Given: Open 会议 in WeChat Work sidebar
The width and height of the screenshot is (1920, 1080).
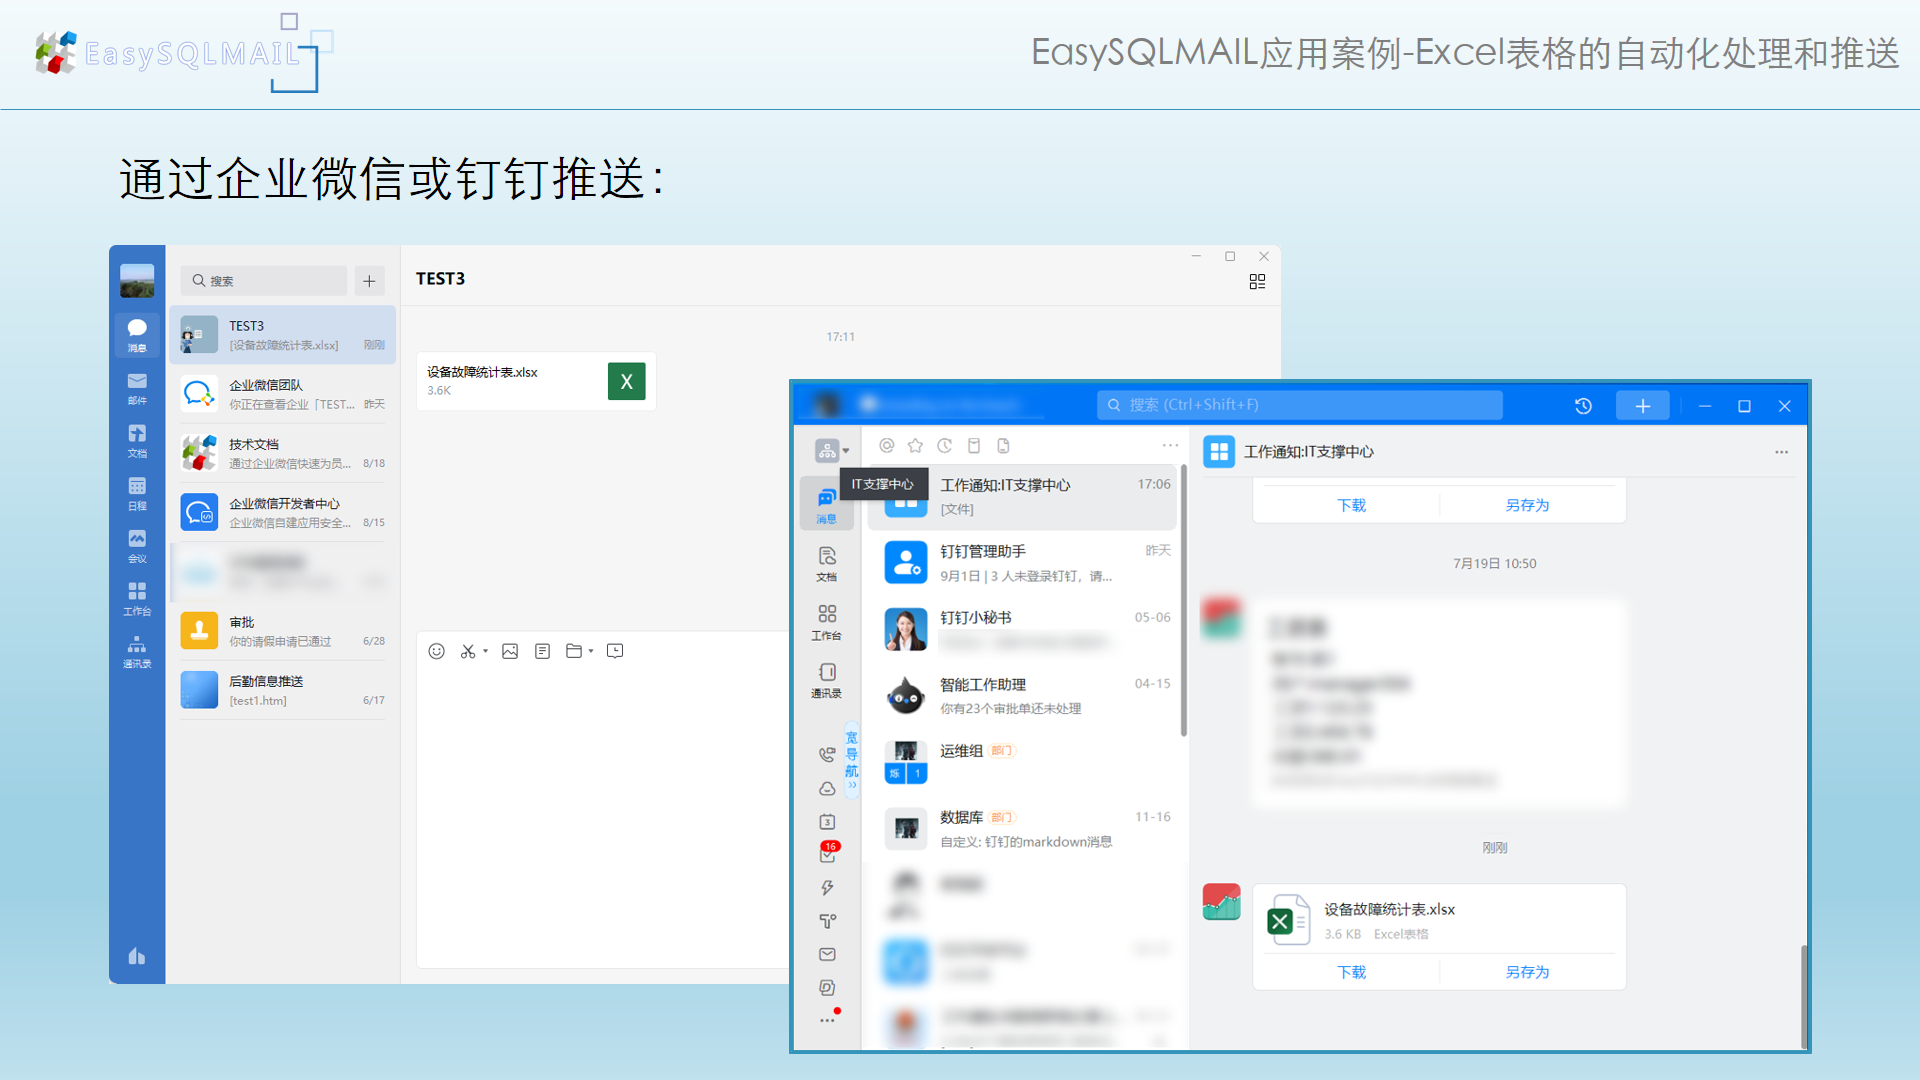Looking at the screenshot, I should point(137,546).
